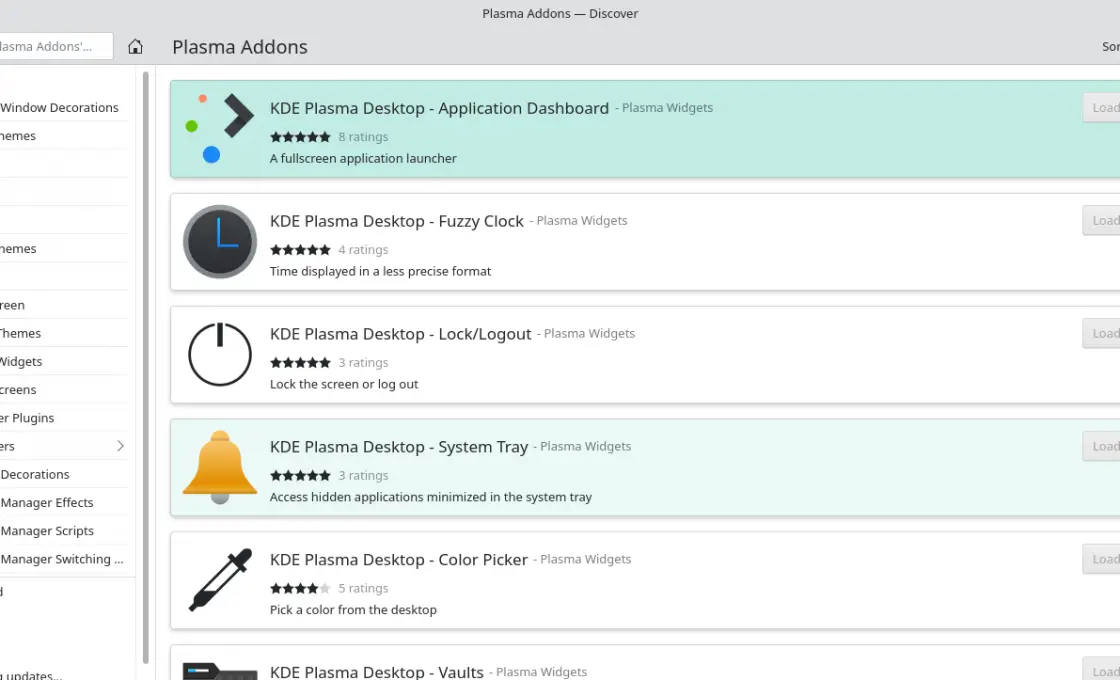This screenshot has height=680, width=1120.
Task: Click 'Access hidden applications minimized in the system tray'
Action: (431, 496)
